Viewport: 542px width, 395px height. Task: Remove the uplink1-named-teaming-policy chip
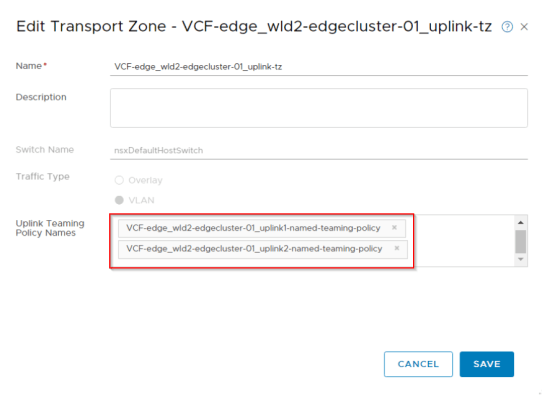394,227
